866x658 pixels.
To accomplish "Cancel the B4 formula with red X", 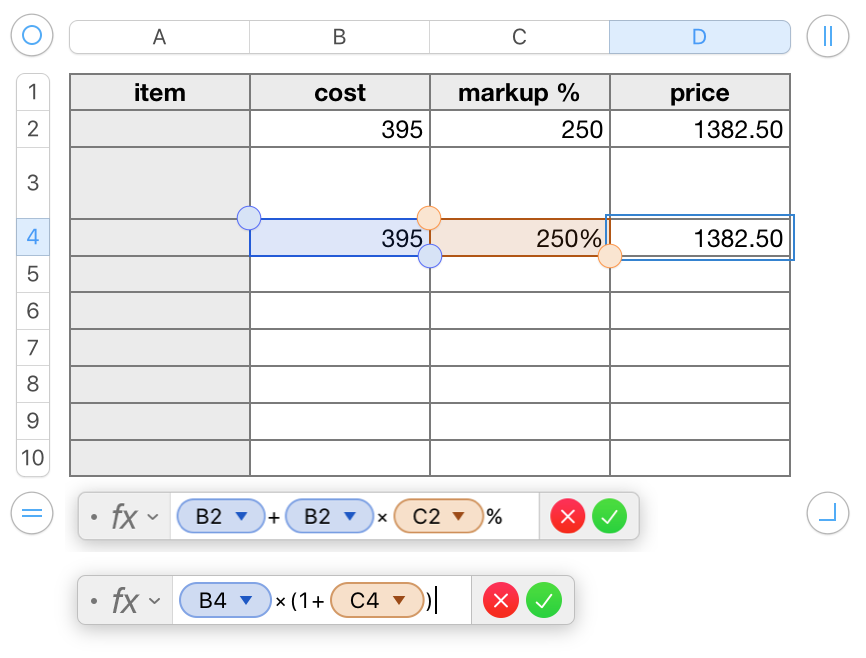I will coord(501,600).
